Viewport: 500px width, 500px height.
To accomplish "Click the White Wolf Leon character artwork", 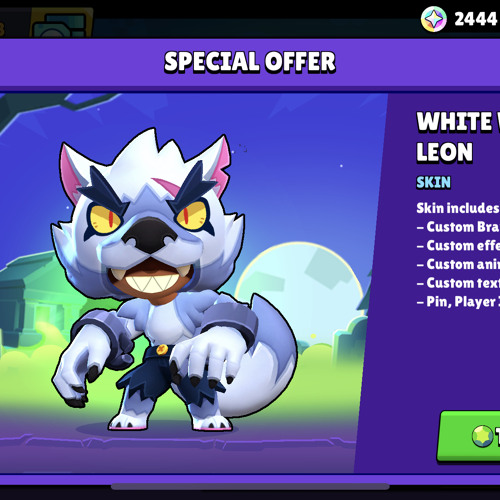I will coord(175,280).
